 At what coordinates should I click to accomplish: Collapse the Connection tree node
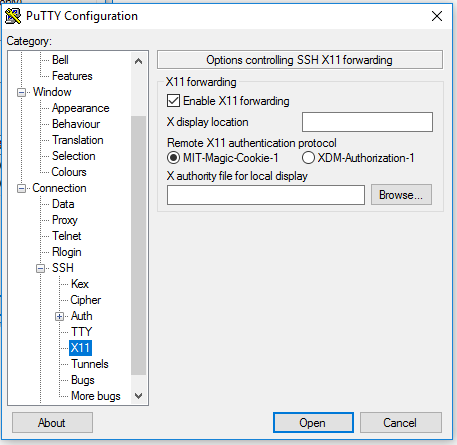click(x=21, y=189)
